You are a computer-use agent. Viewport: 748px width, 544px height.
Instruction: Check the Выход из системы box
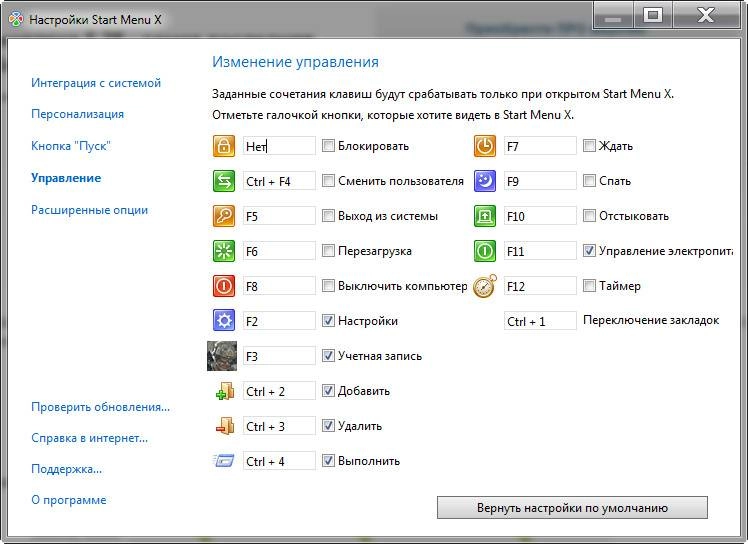point(328,216)
